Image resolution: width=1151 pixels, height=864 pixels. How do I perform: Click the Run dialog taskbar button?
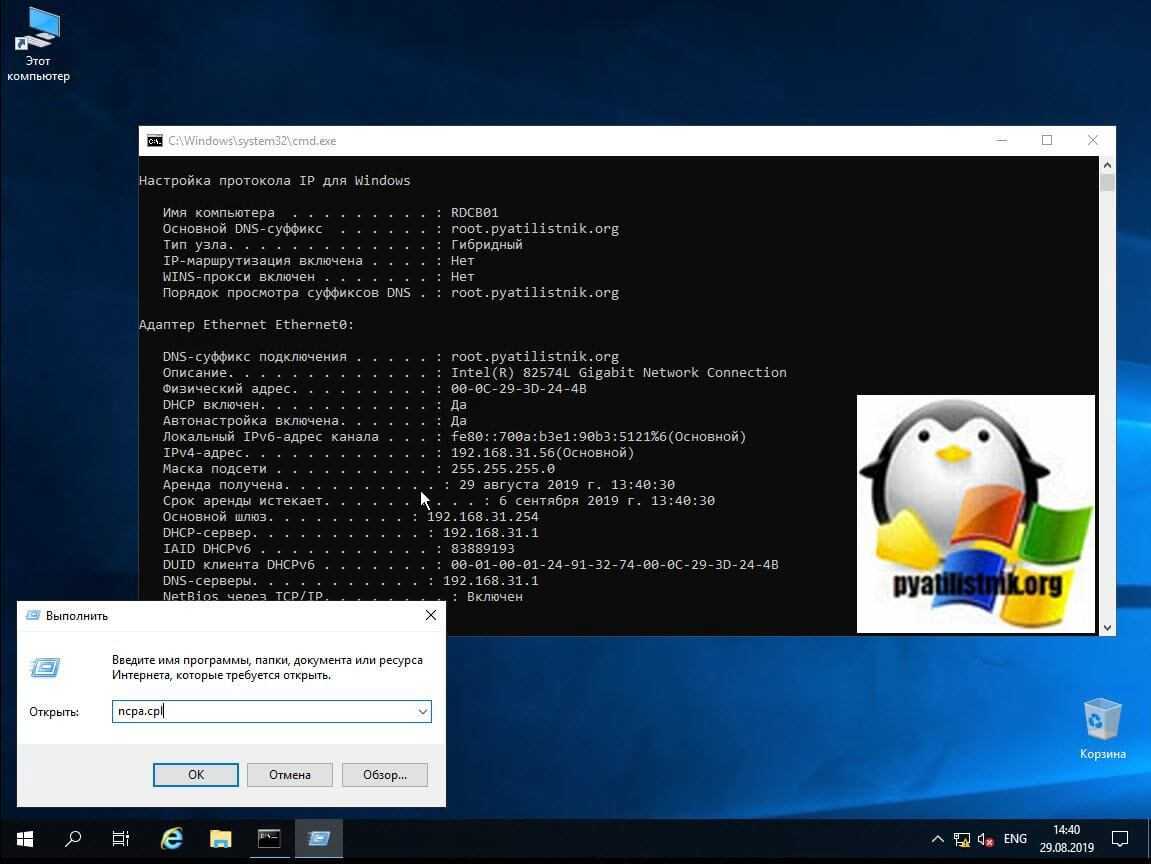pos(319,838)
